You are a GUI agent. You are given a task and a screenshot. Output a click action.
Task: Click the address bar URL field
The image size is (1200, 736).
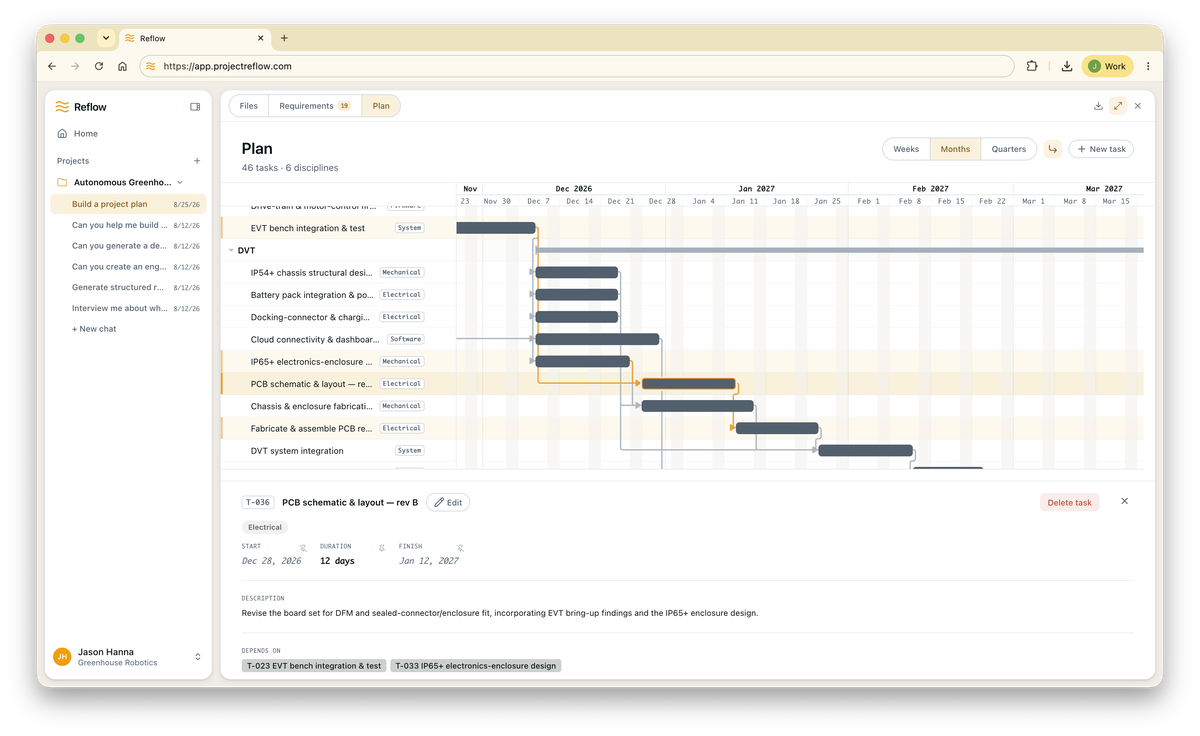point(576,66)
